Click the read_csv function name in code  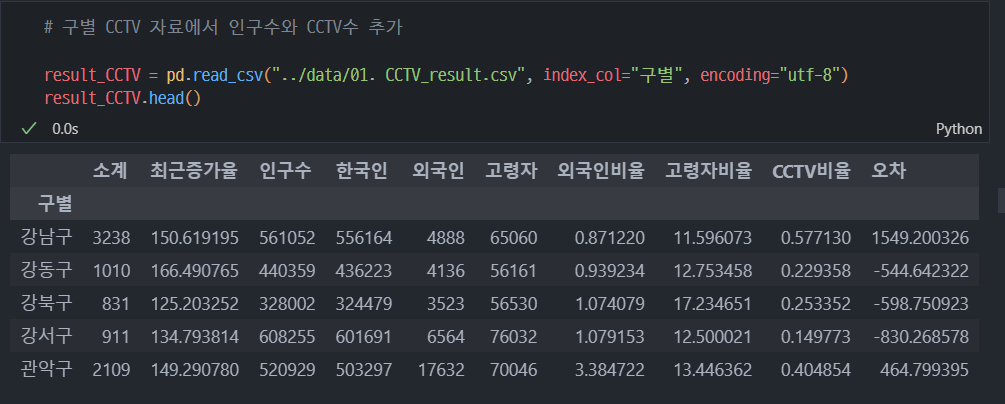[x=228, y=76]
